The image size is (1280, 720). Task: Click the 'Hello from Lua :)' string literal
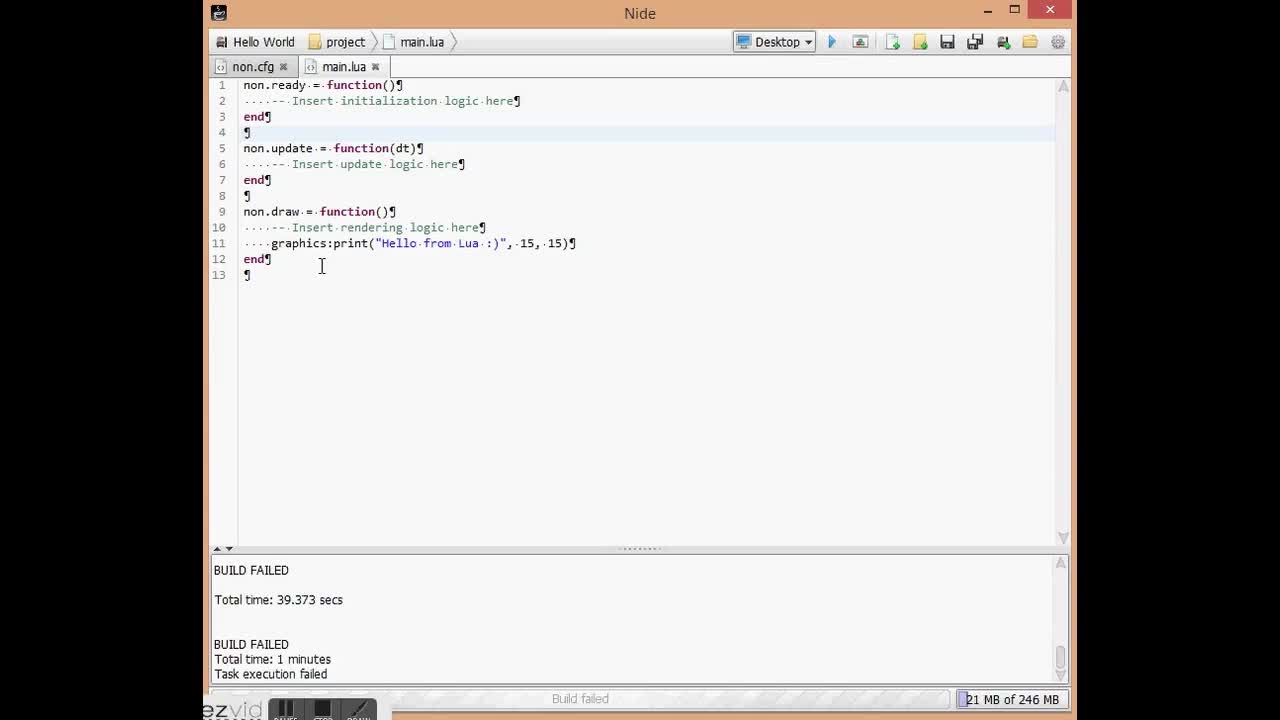tap(441, 244)
